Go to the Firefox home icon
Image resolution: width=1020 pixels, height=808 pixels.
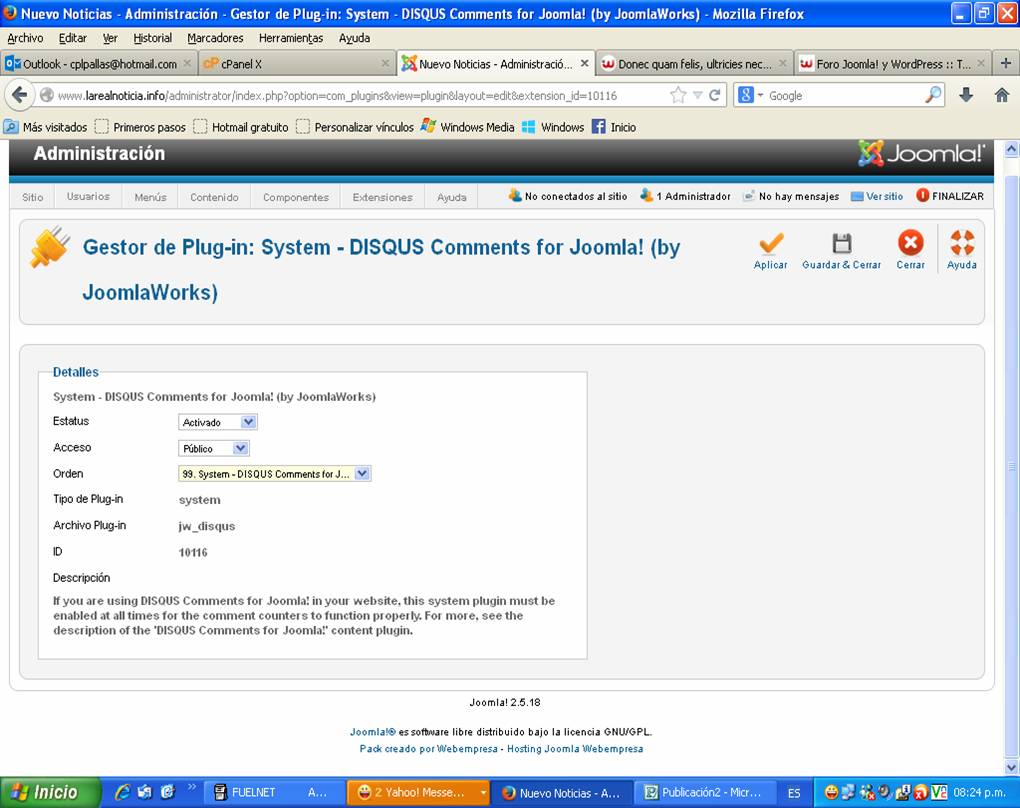click(1002, 96)
